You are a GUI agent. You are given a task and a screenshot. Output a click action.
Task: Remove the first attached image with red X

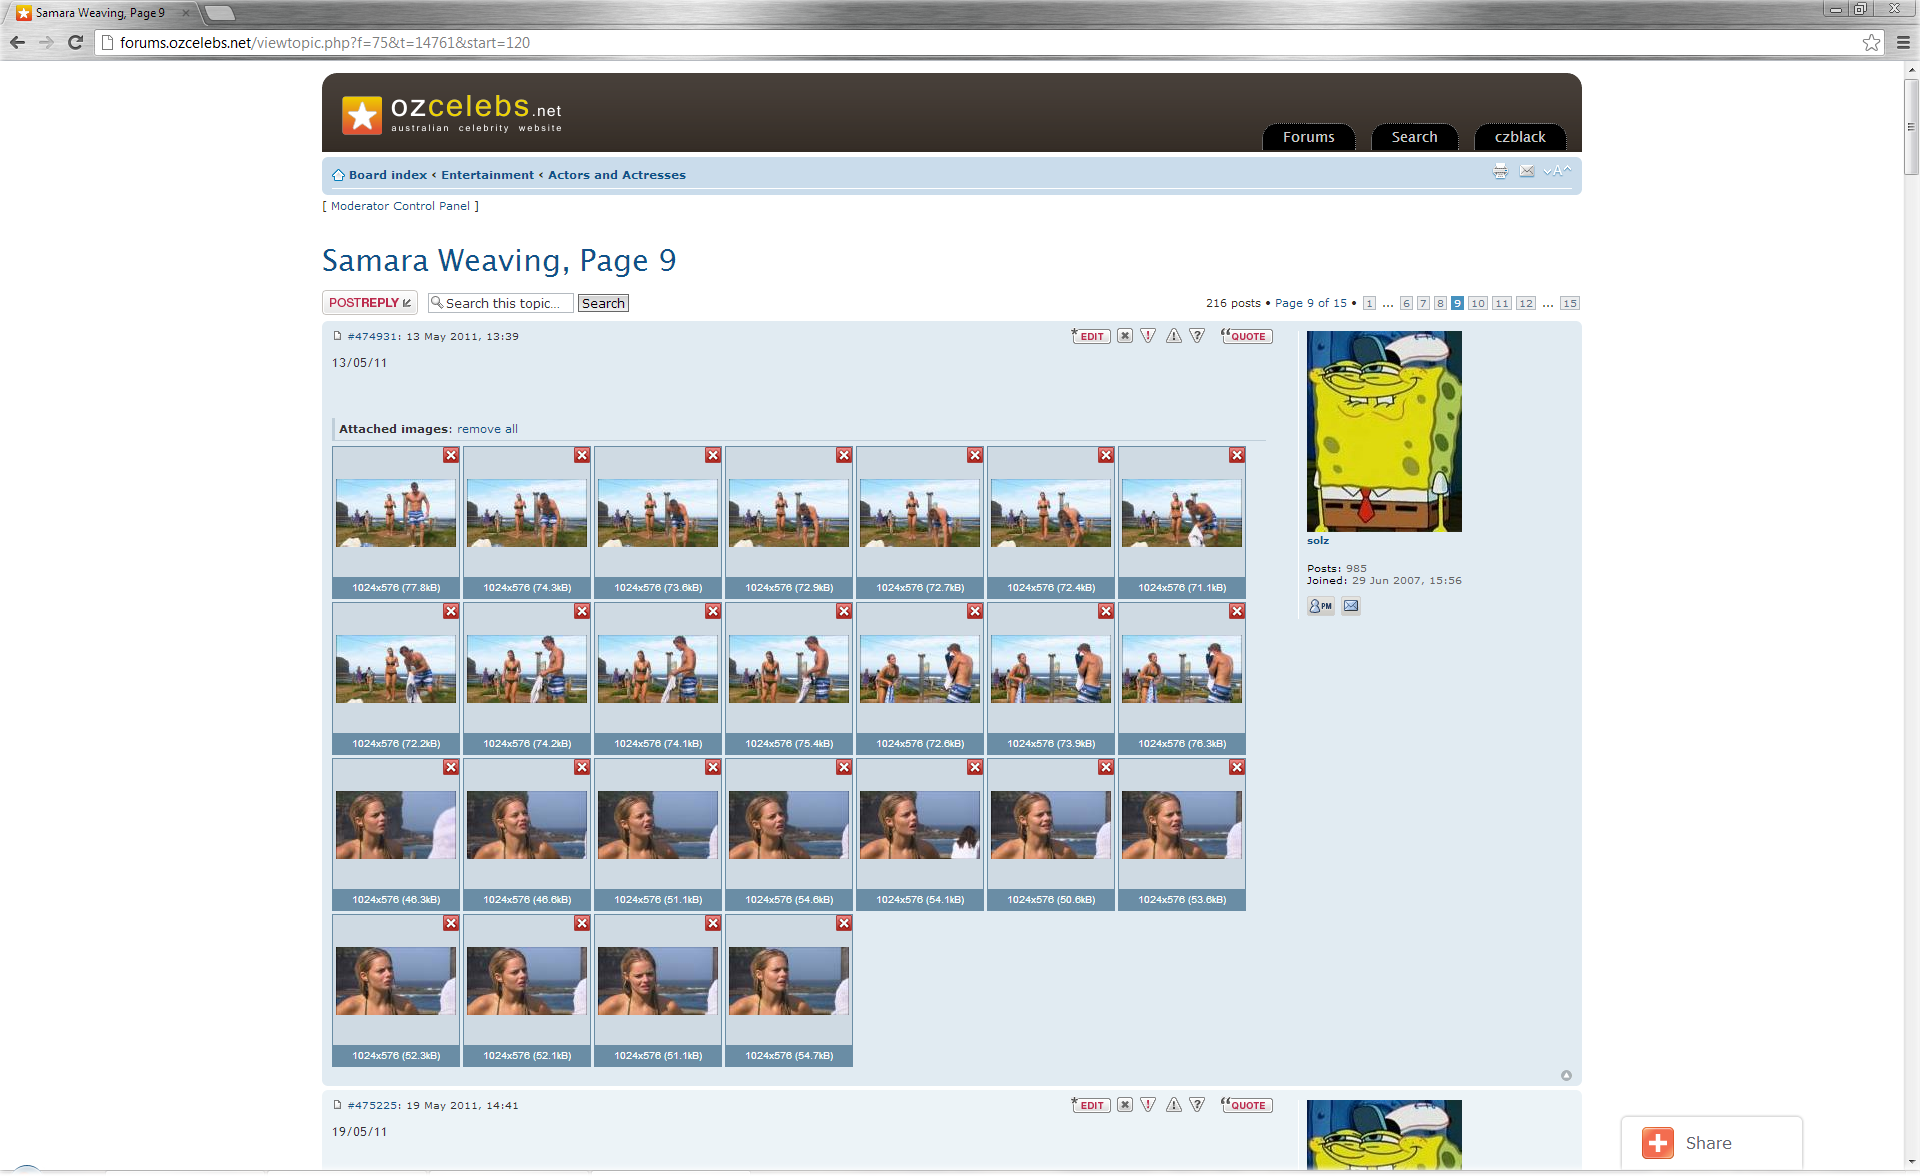click(x=451, y=455)
